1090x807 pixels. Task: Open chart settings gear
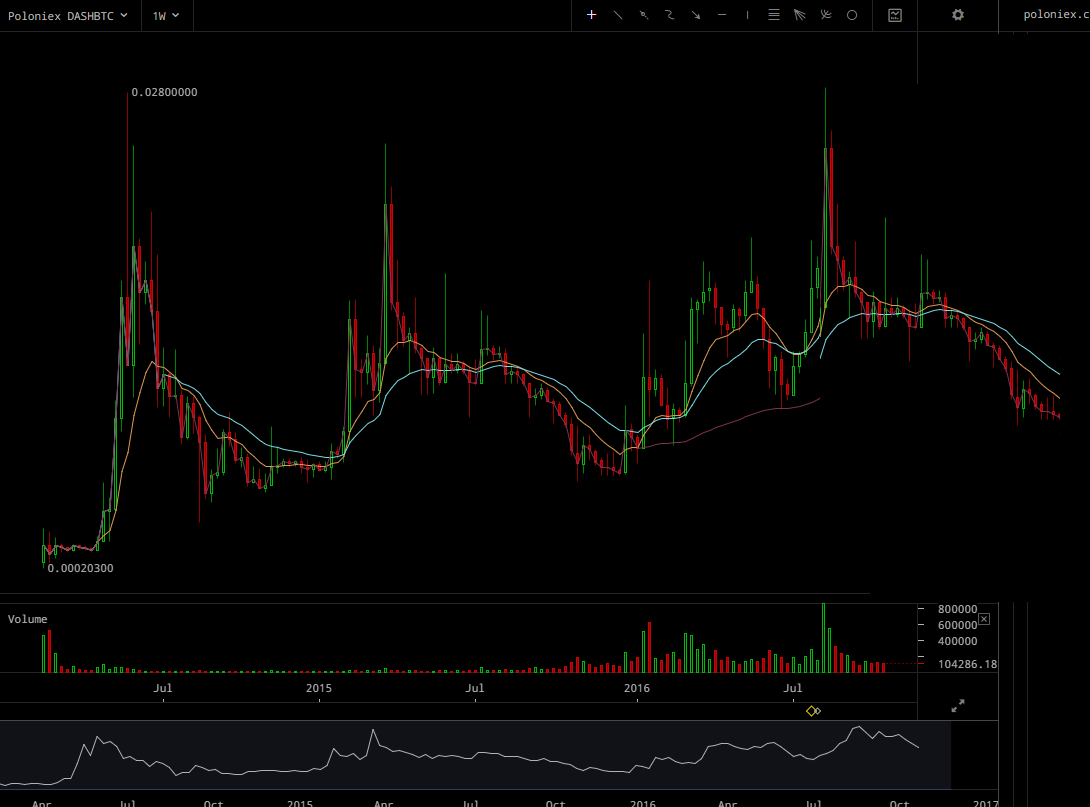(958, 15)
